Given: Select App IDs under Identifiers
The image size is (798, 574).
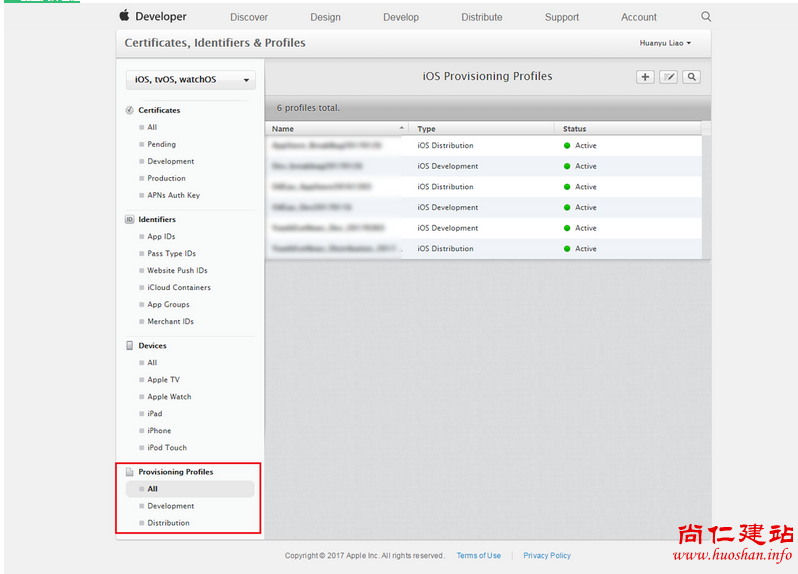Looking at the screenshot, I should coord(161,237).
